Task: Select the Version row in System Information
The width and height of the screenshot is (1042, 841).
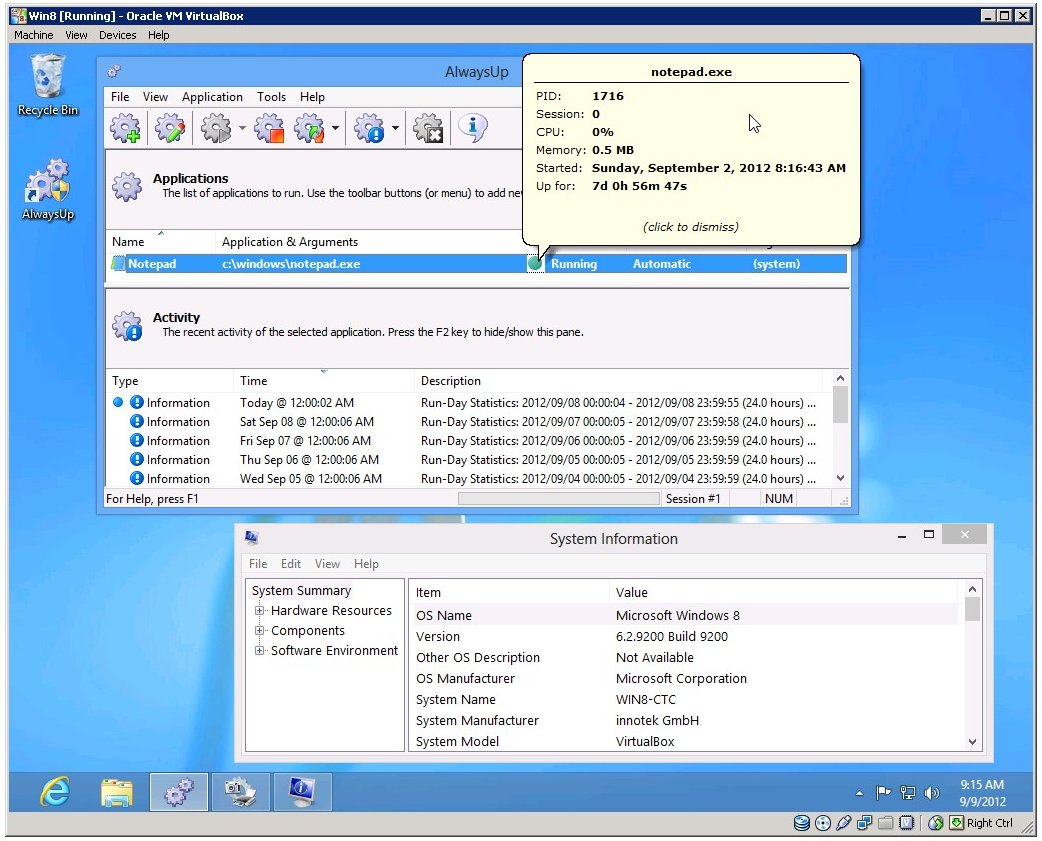Action: click(x=684, y=636)
